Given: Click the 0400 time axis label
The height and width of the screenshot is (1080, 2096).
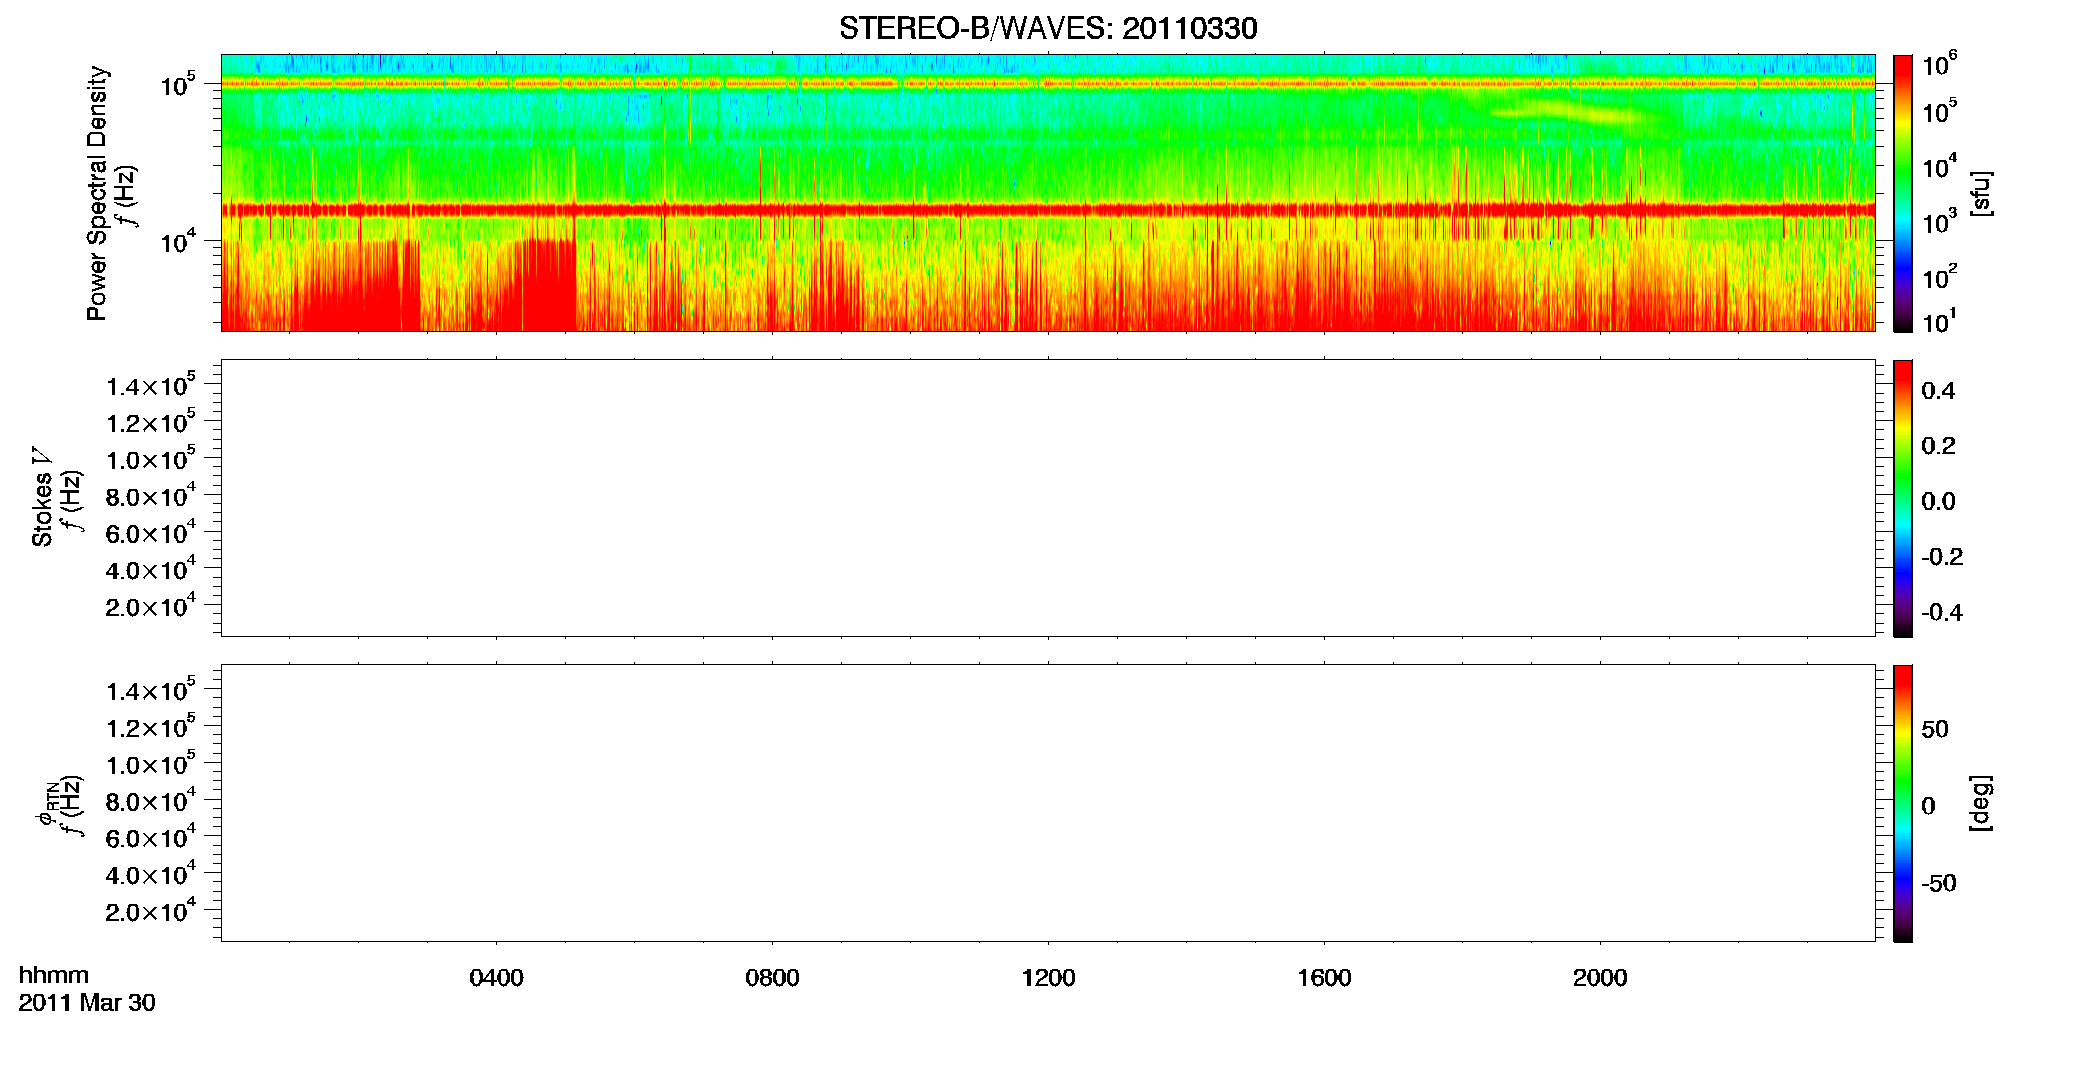Looking at the screenshot, I should pos(496,978).
